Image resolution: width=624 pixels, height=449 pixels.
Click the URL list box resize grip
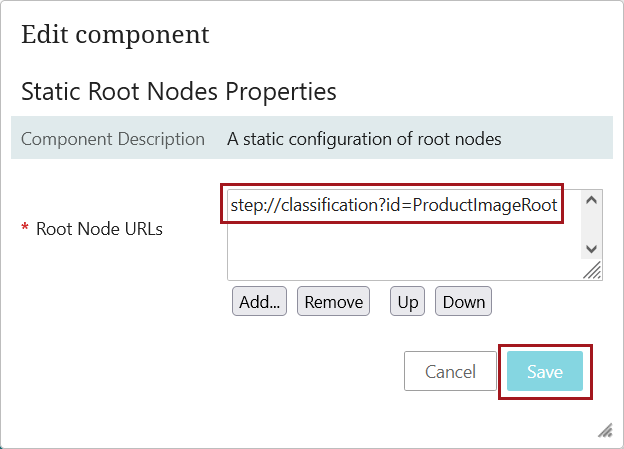(592, 270)
